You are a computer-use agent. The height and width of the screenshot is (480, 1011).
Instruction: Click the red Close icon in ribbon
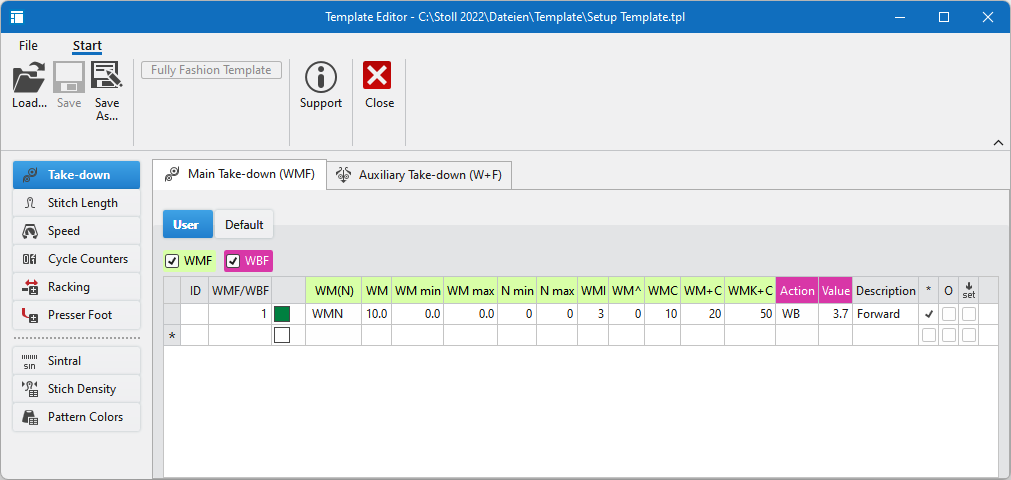coord(378,78)
